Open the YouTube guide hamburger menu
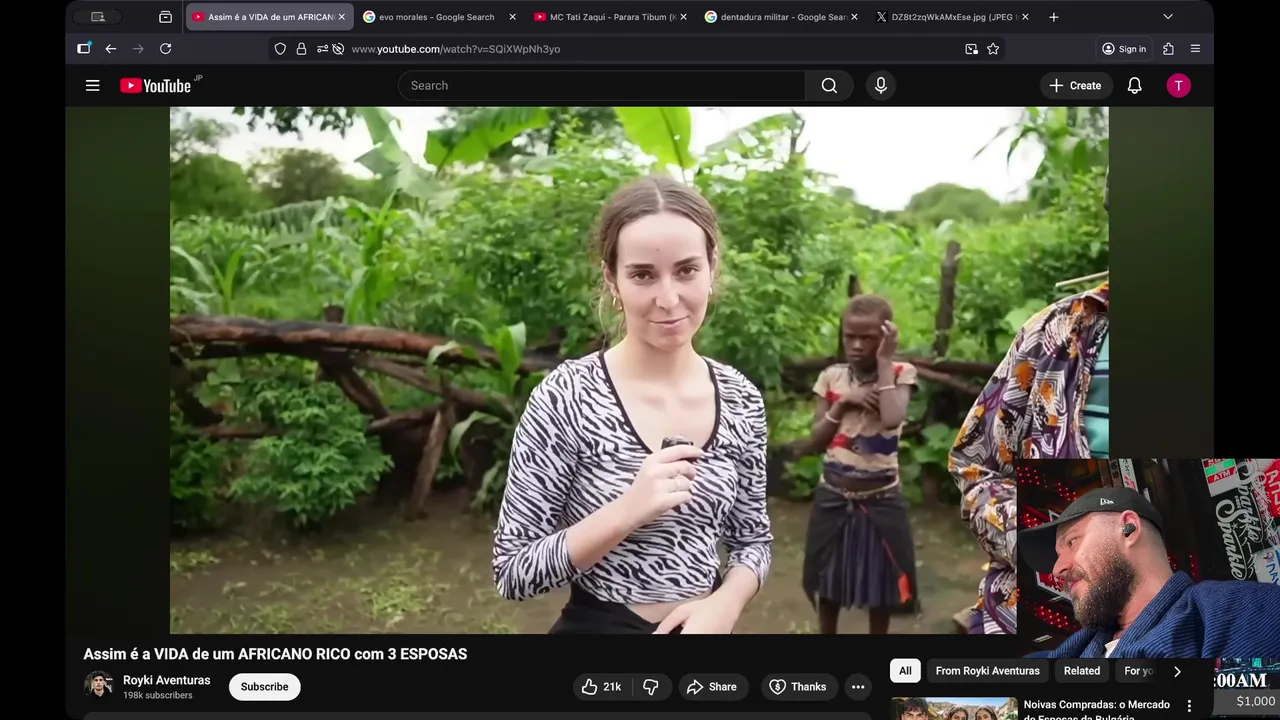 [92, 86]
